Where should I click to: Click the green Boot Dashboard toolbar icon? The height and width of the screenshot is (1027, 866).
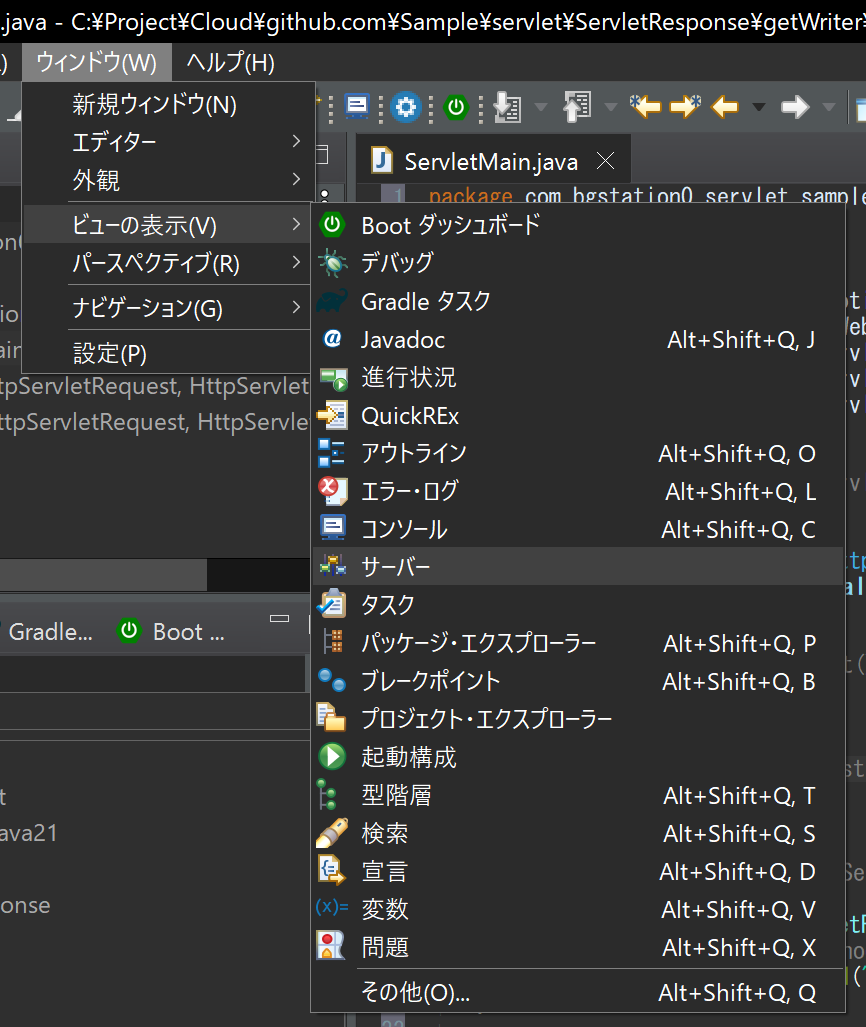pyautogui.click(x=456, y=107)
